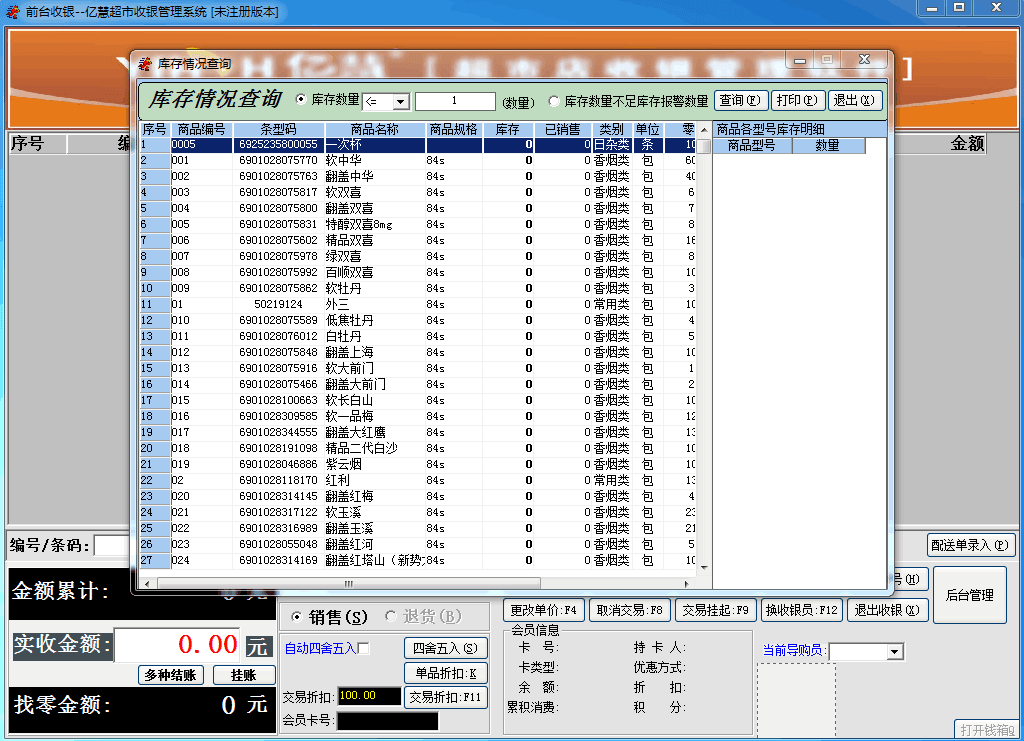Expand the 当前导购员 dropdown list

(895, 652)
